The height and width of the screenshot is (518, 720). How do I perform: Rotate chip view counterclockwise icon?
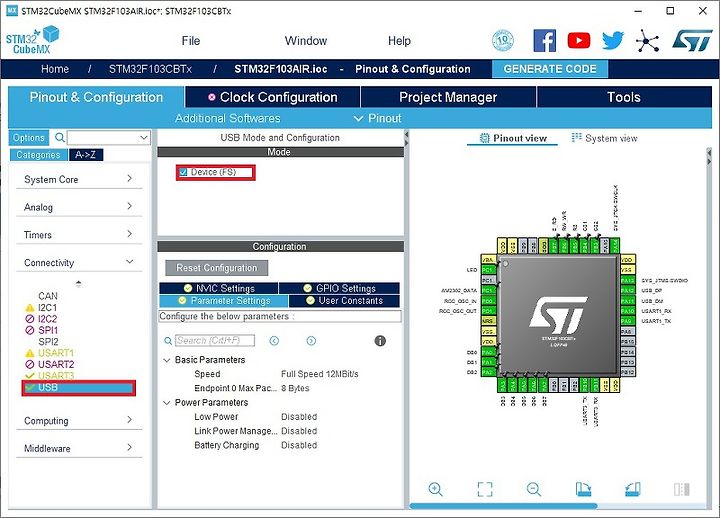(633, 489)
